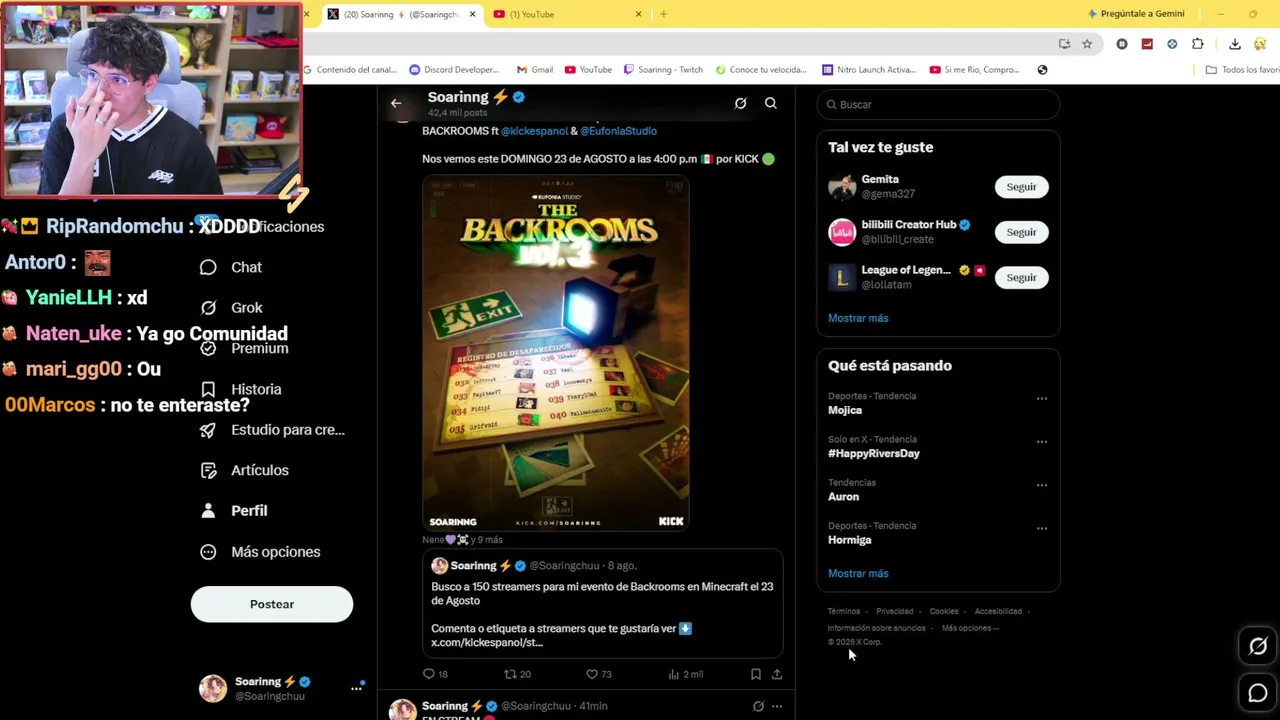
Task: Follow Gemita
Action: (1021, 187)
